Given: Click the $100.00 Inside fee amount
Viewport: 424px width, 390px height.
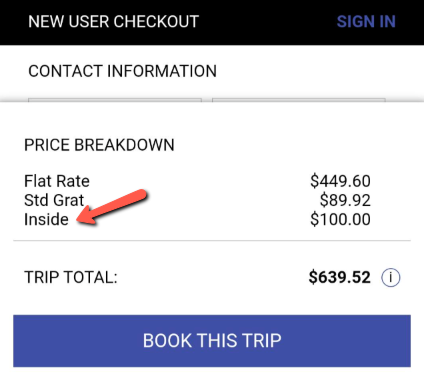Looking at the screenshot, I should click(x=340, y=219).
